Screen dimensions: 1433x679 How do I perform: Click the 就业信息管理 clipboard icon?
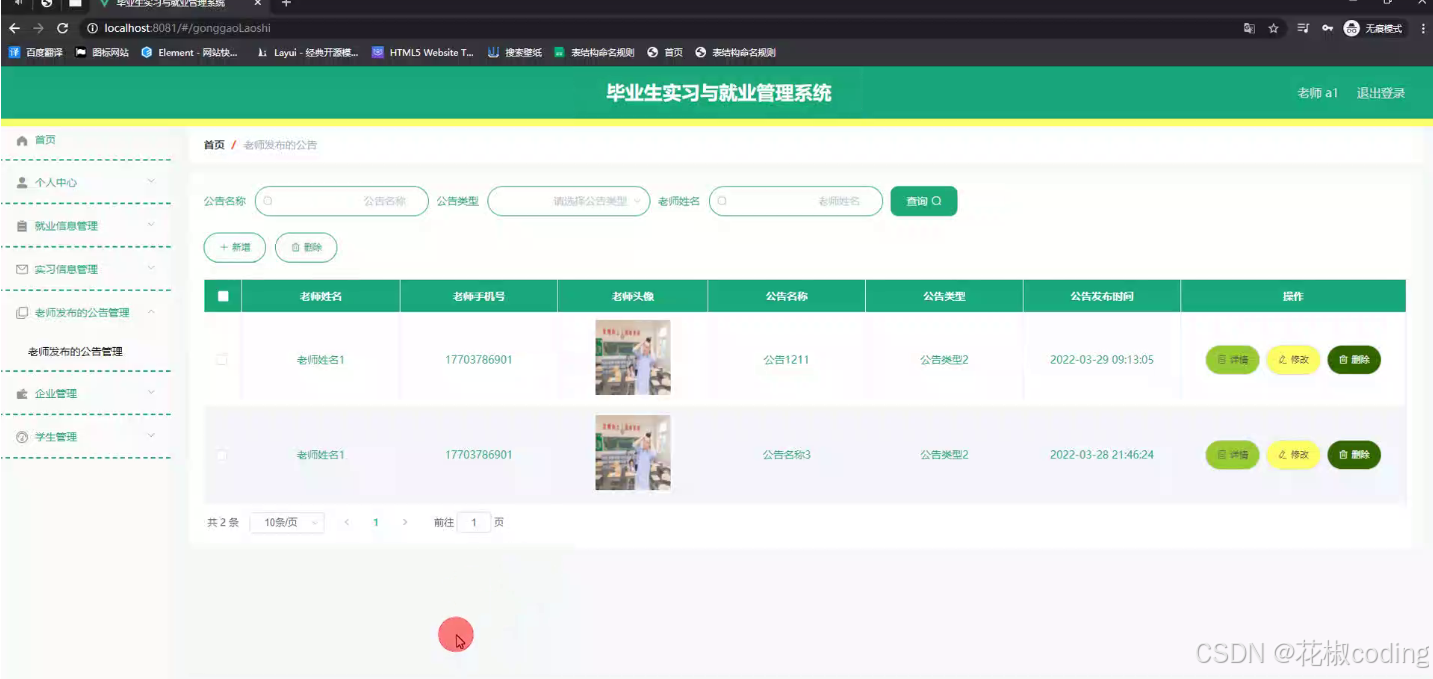[21, 225]
